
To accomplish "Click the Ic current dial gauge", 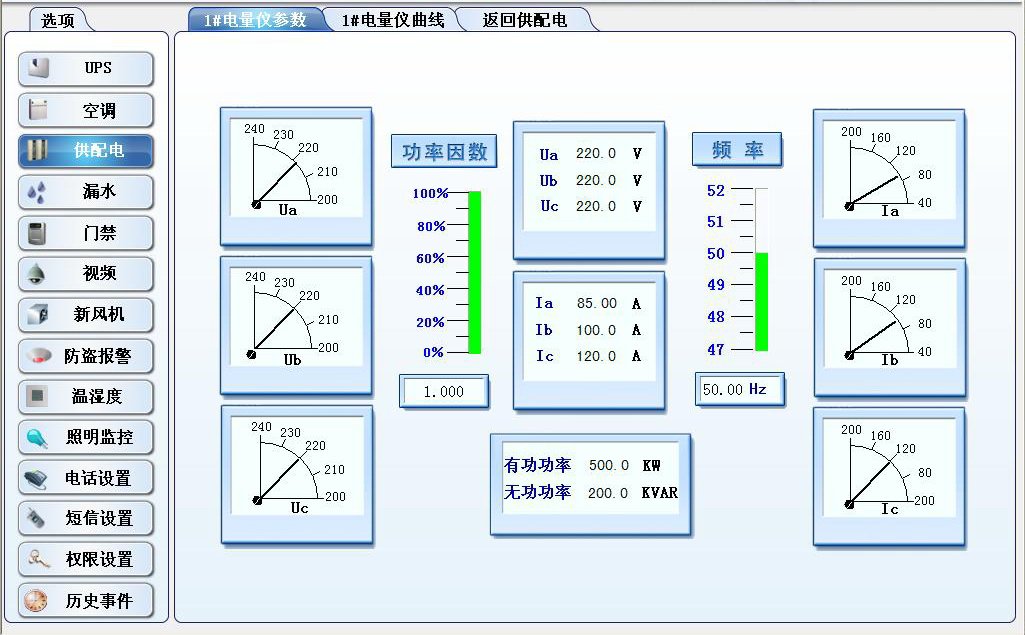I will 889,477.
